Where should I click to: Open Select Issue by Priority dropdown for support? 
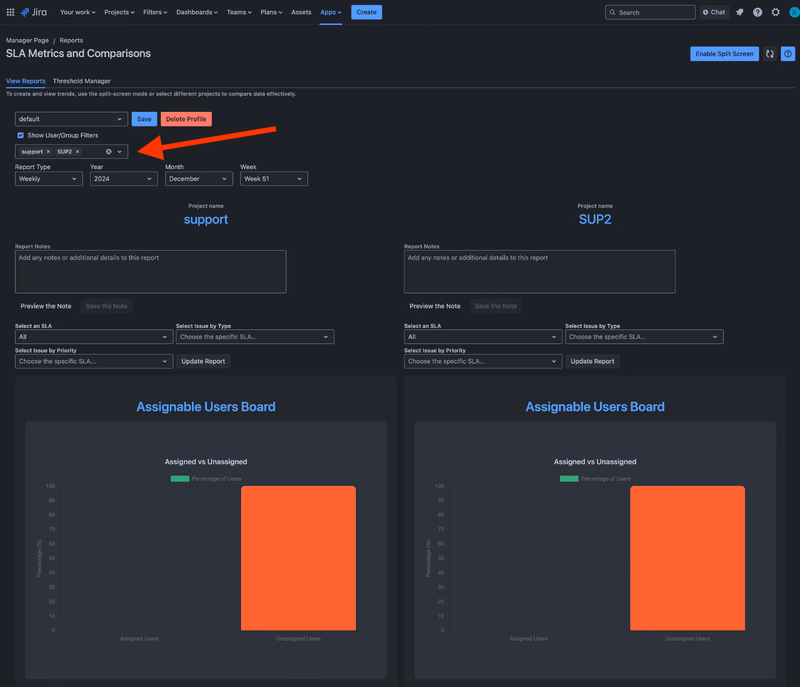click(x=94, y=361)
